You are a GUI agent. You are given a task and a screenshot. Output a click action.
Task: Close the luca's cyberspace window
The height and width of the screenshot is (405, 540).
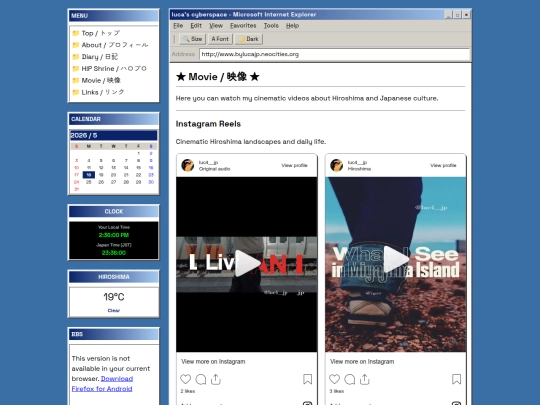coord(466,15)
